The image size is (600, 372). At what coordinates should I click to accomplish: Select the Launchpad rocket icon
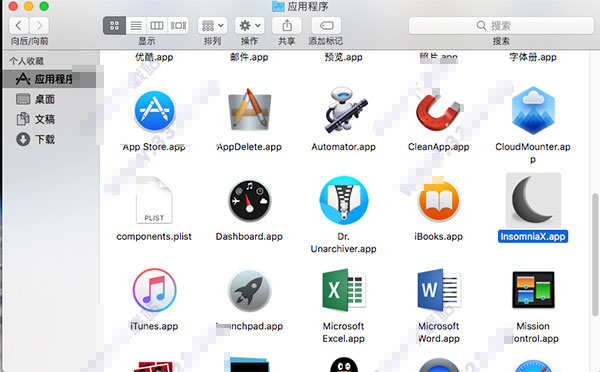click(249, 290)
